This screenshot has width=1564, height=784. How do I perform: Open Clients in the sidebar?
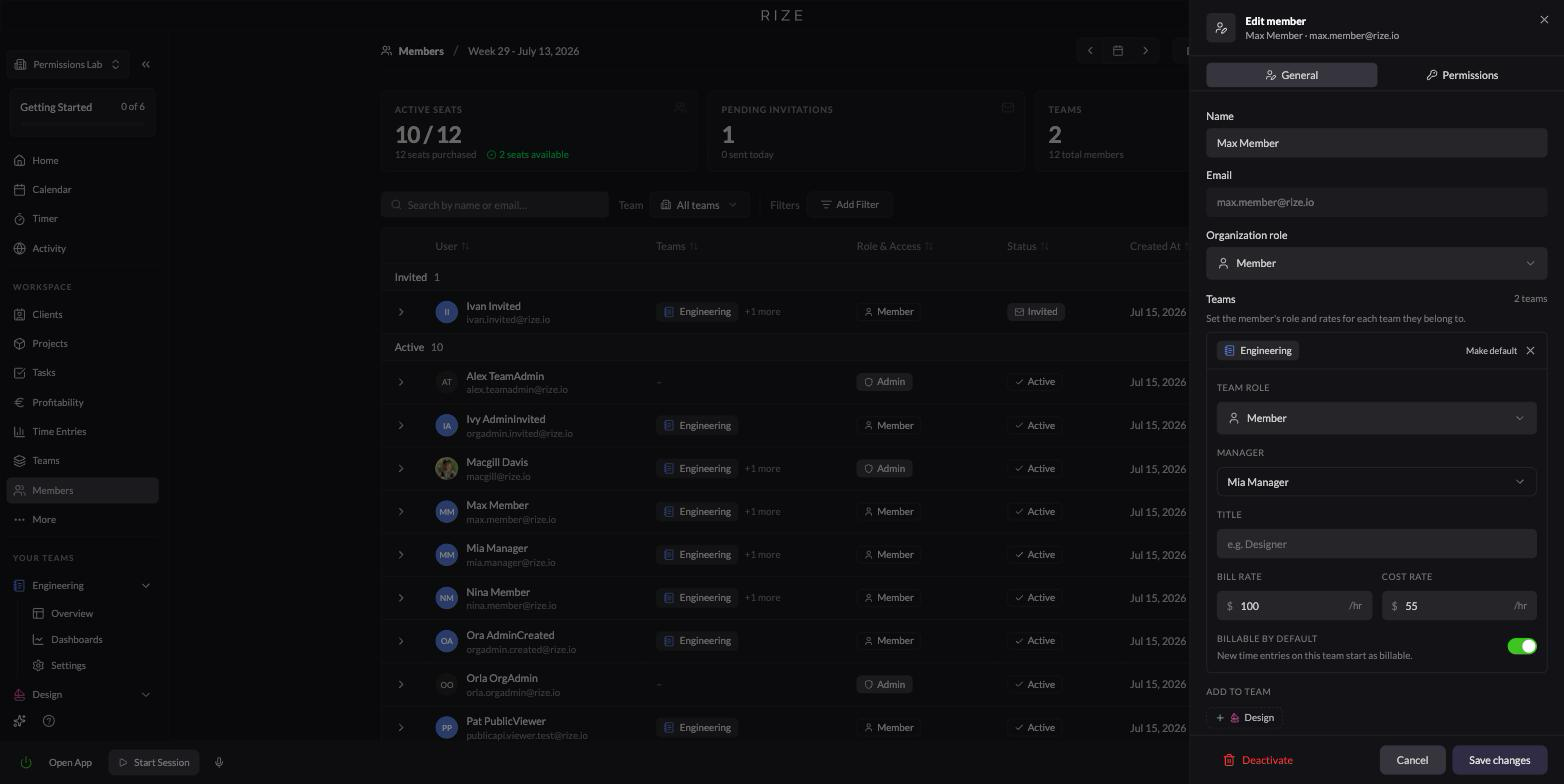pos(82,314)
